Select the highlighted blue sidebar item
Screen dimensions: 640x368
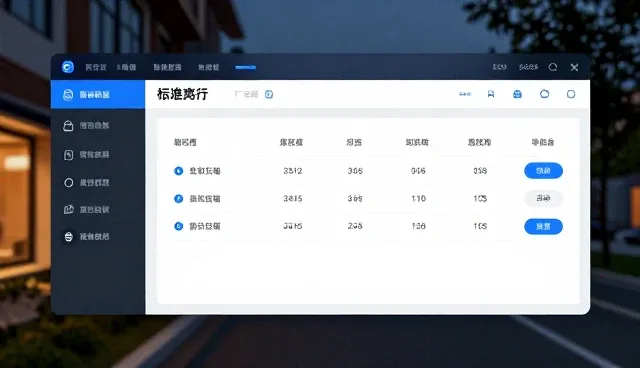click(98, 94)
